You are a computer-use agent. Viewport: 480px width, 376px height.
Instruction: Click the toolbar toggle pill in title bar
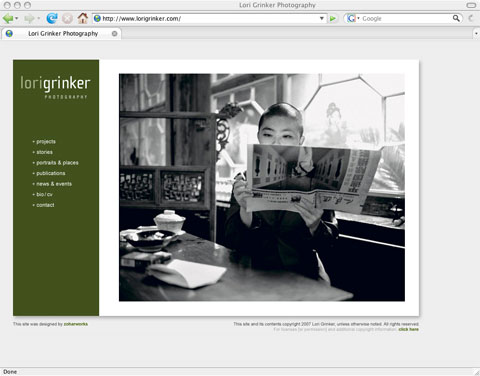(x=471, y=5)
